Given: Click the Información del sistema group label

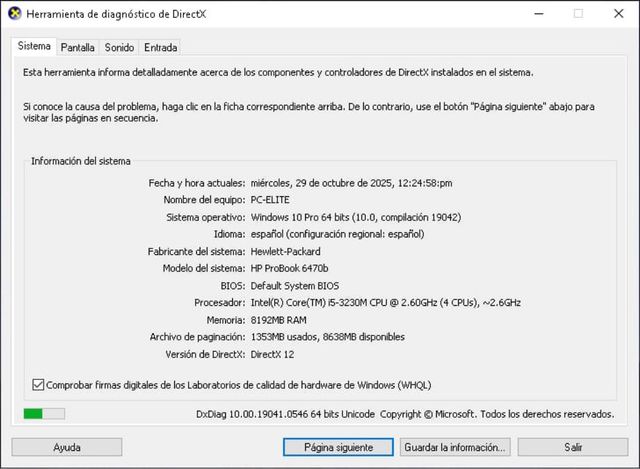Looking at the screenshot, I should tap(81, 161).
